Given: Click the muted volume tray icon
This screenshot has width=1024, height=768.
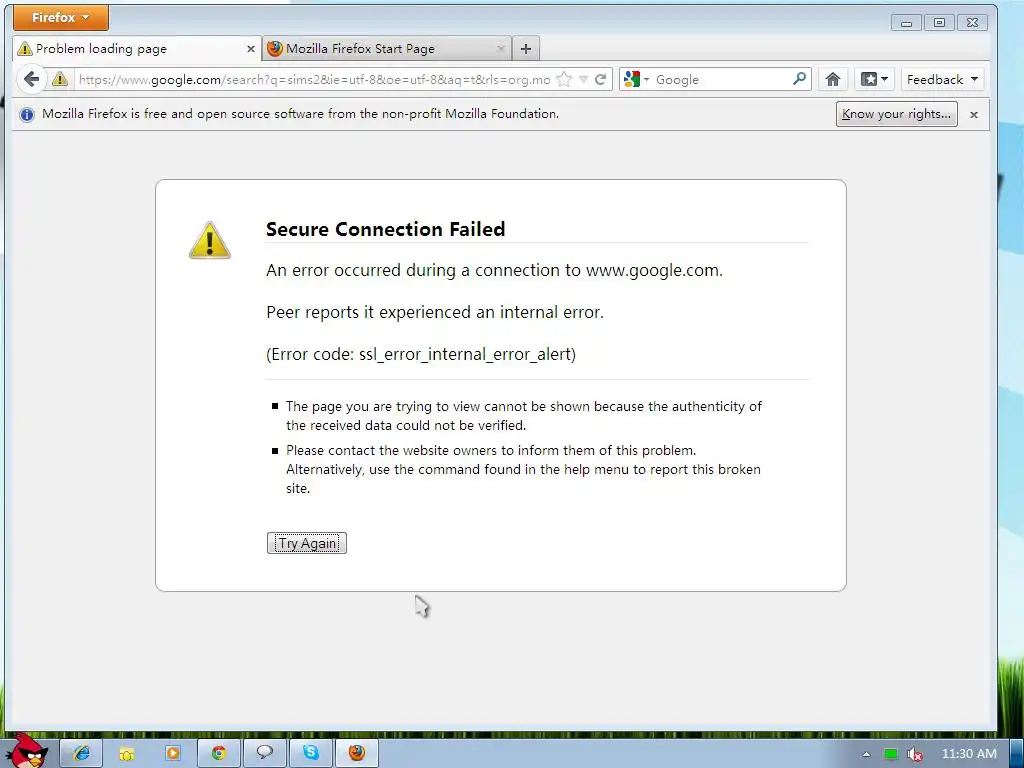Looking at the screenshot, I should coord(915,755).
